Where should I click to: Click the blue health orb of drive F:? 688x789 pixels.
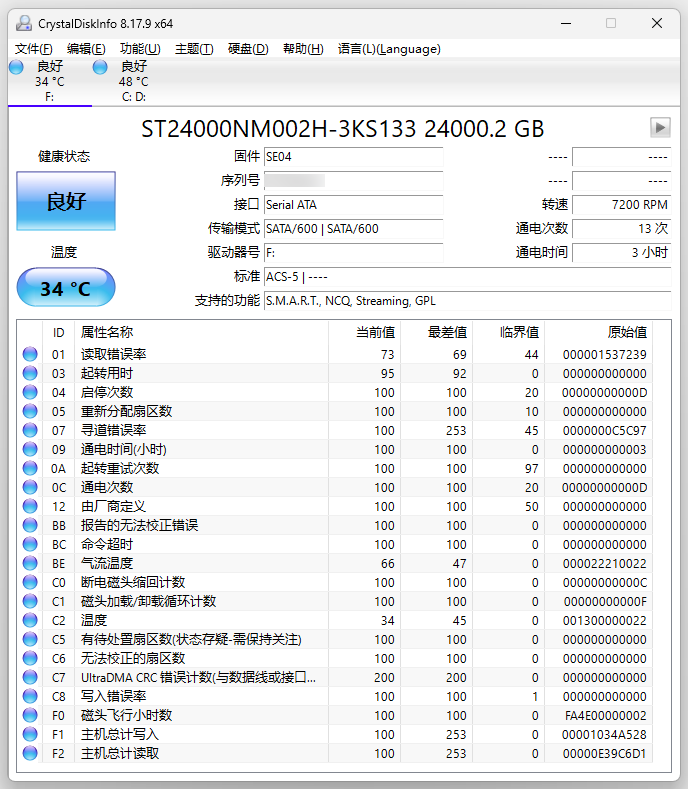(x=16, y=67)
